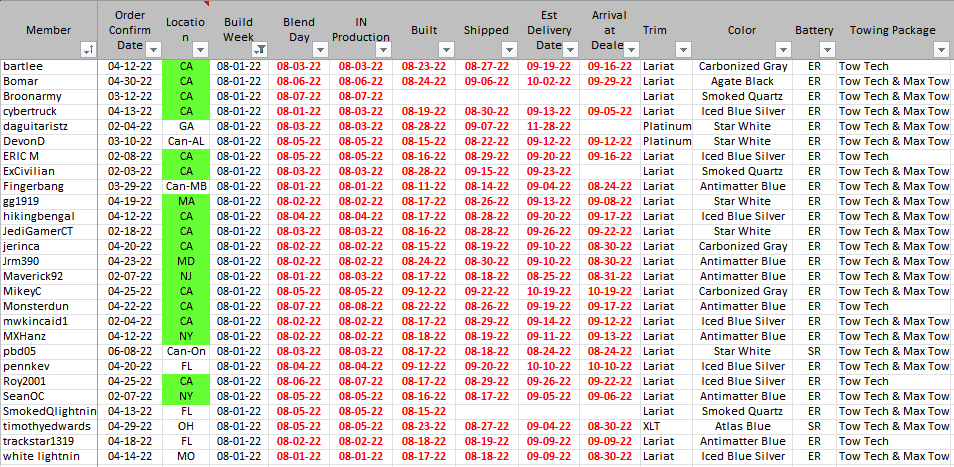The width and height of the screenshot is (954, 467).
Task: Click the green CA cell for bartlee
Action: (186, 66)
